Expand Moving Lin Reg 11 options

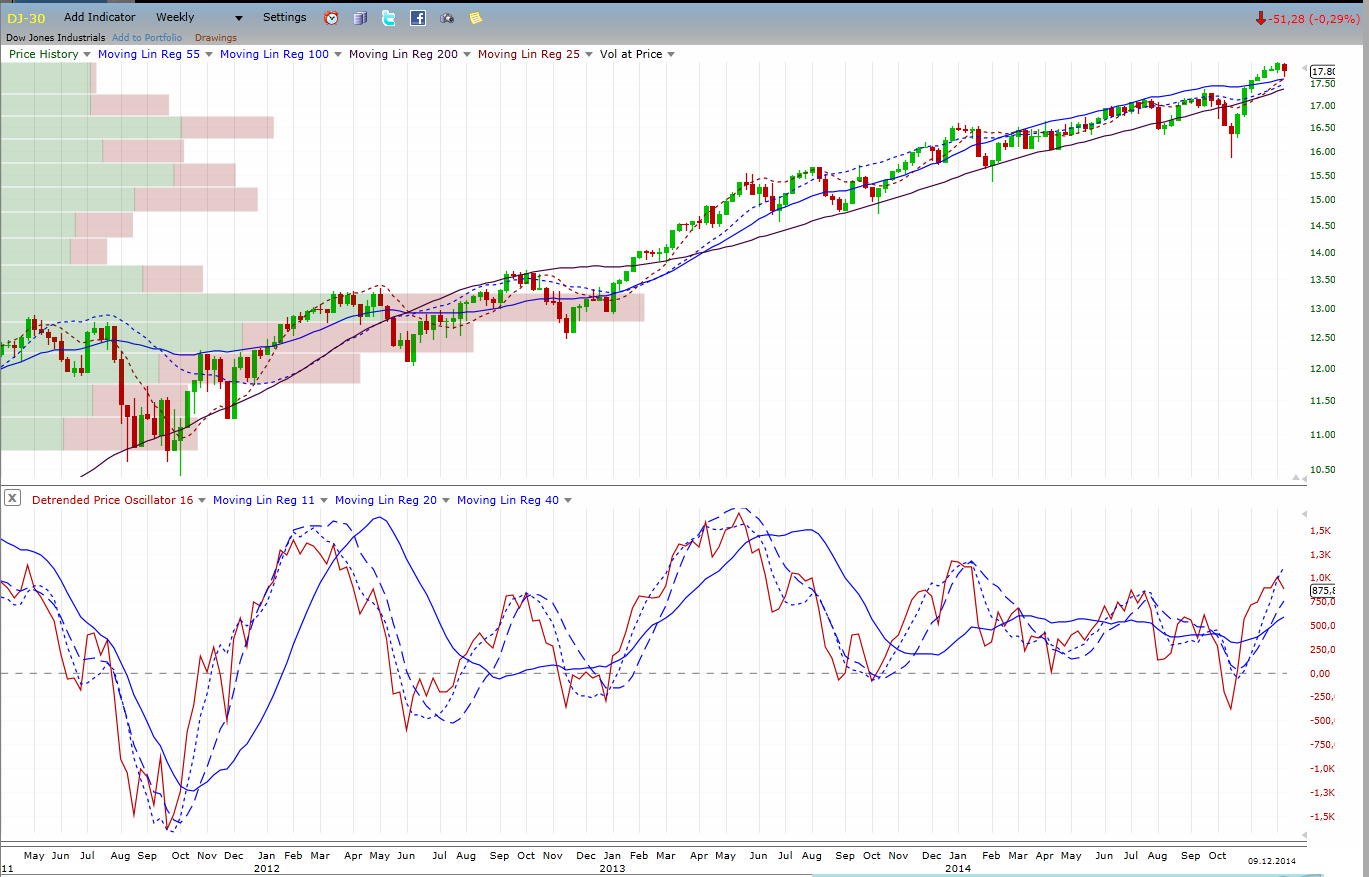pos(325,500)
